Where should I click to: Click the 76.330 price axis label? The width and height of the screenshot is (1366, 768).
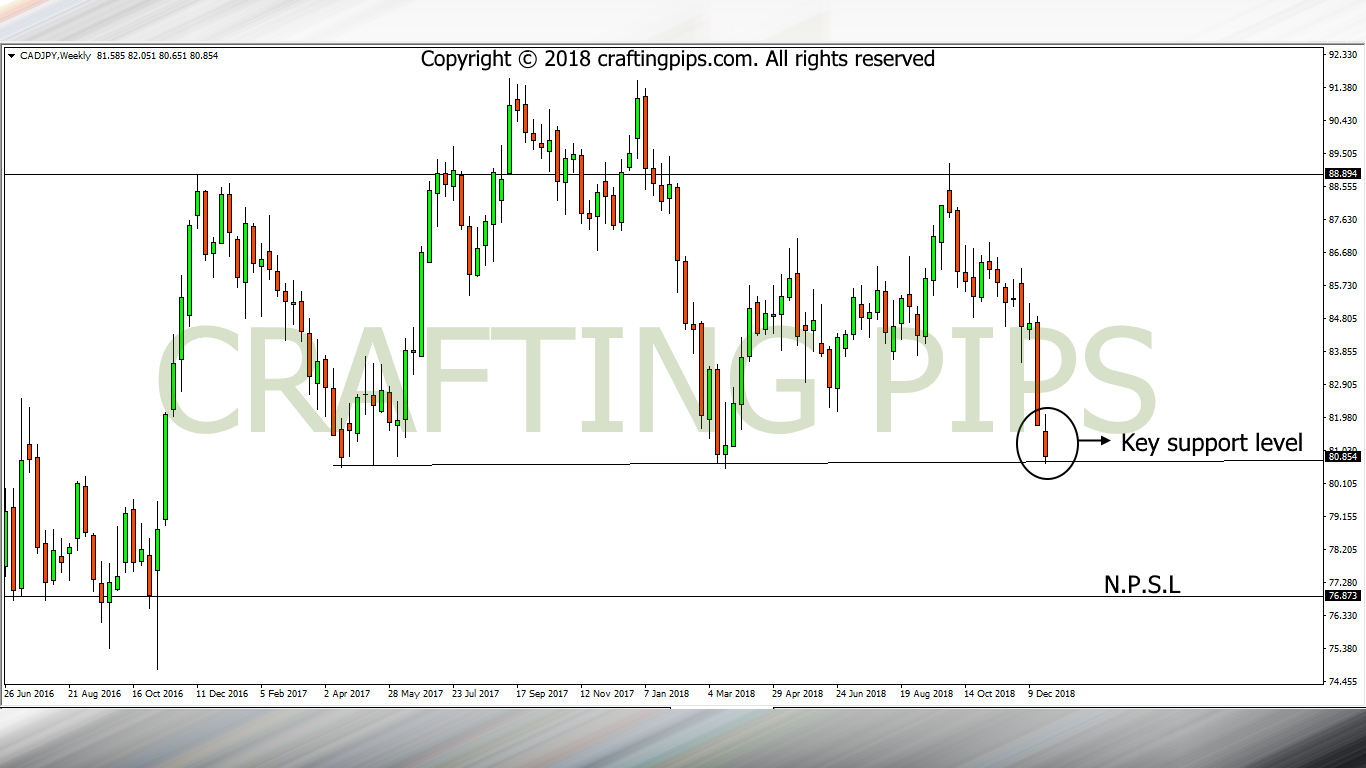tap(1342, 616)
